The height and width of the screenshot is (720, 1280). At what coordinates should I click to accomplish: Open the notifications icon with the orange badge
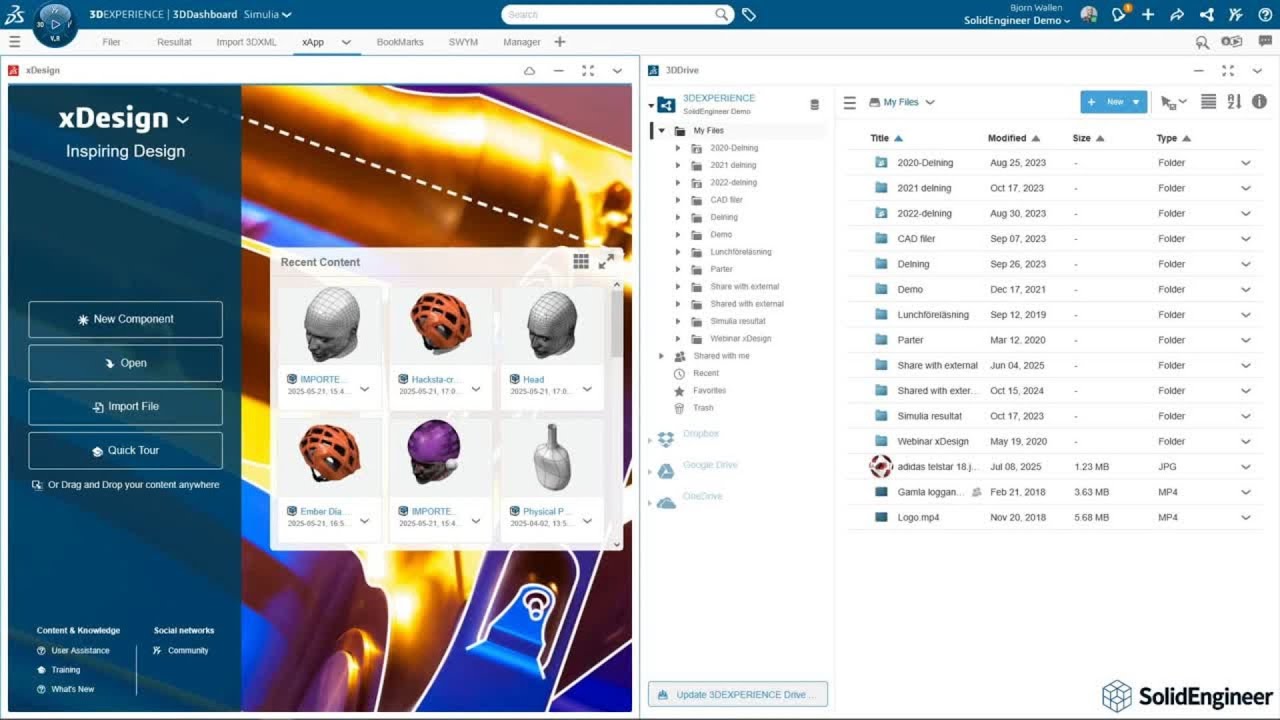click(1119, 15)
